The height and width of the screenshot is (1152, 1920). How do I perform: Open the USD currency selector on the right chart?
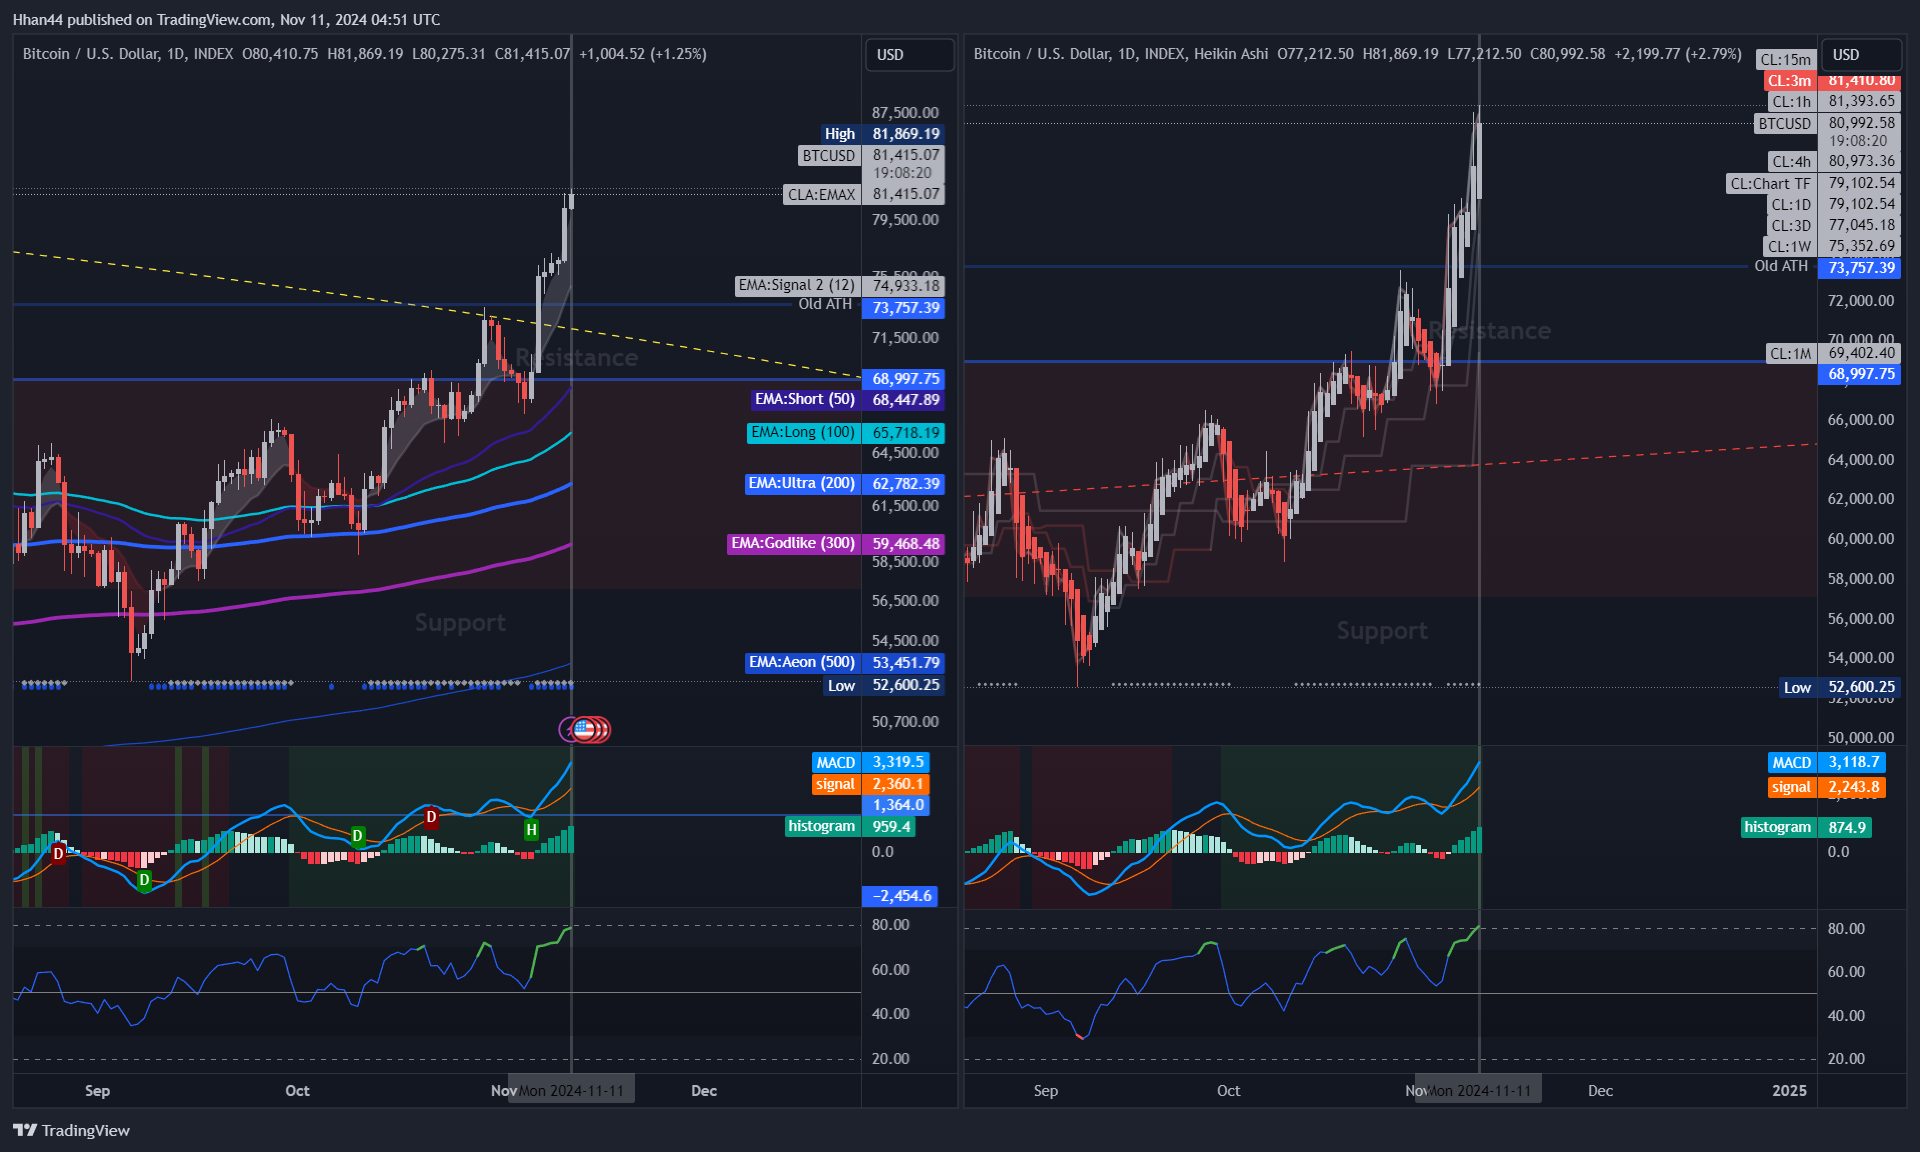click(x=1860, y=54)
